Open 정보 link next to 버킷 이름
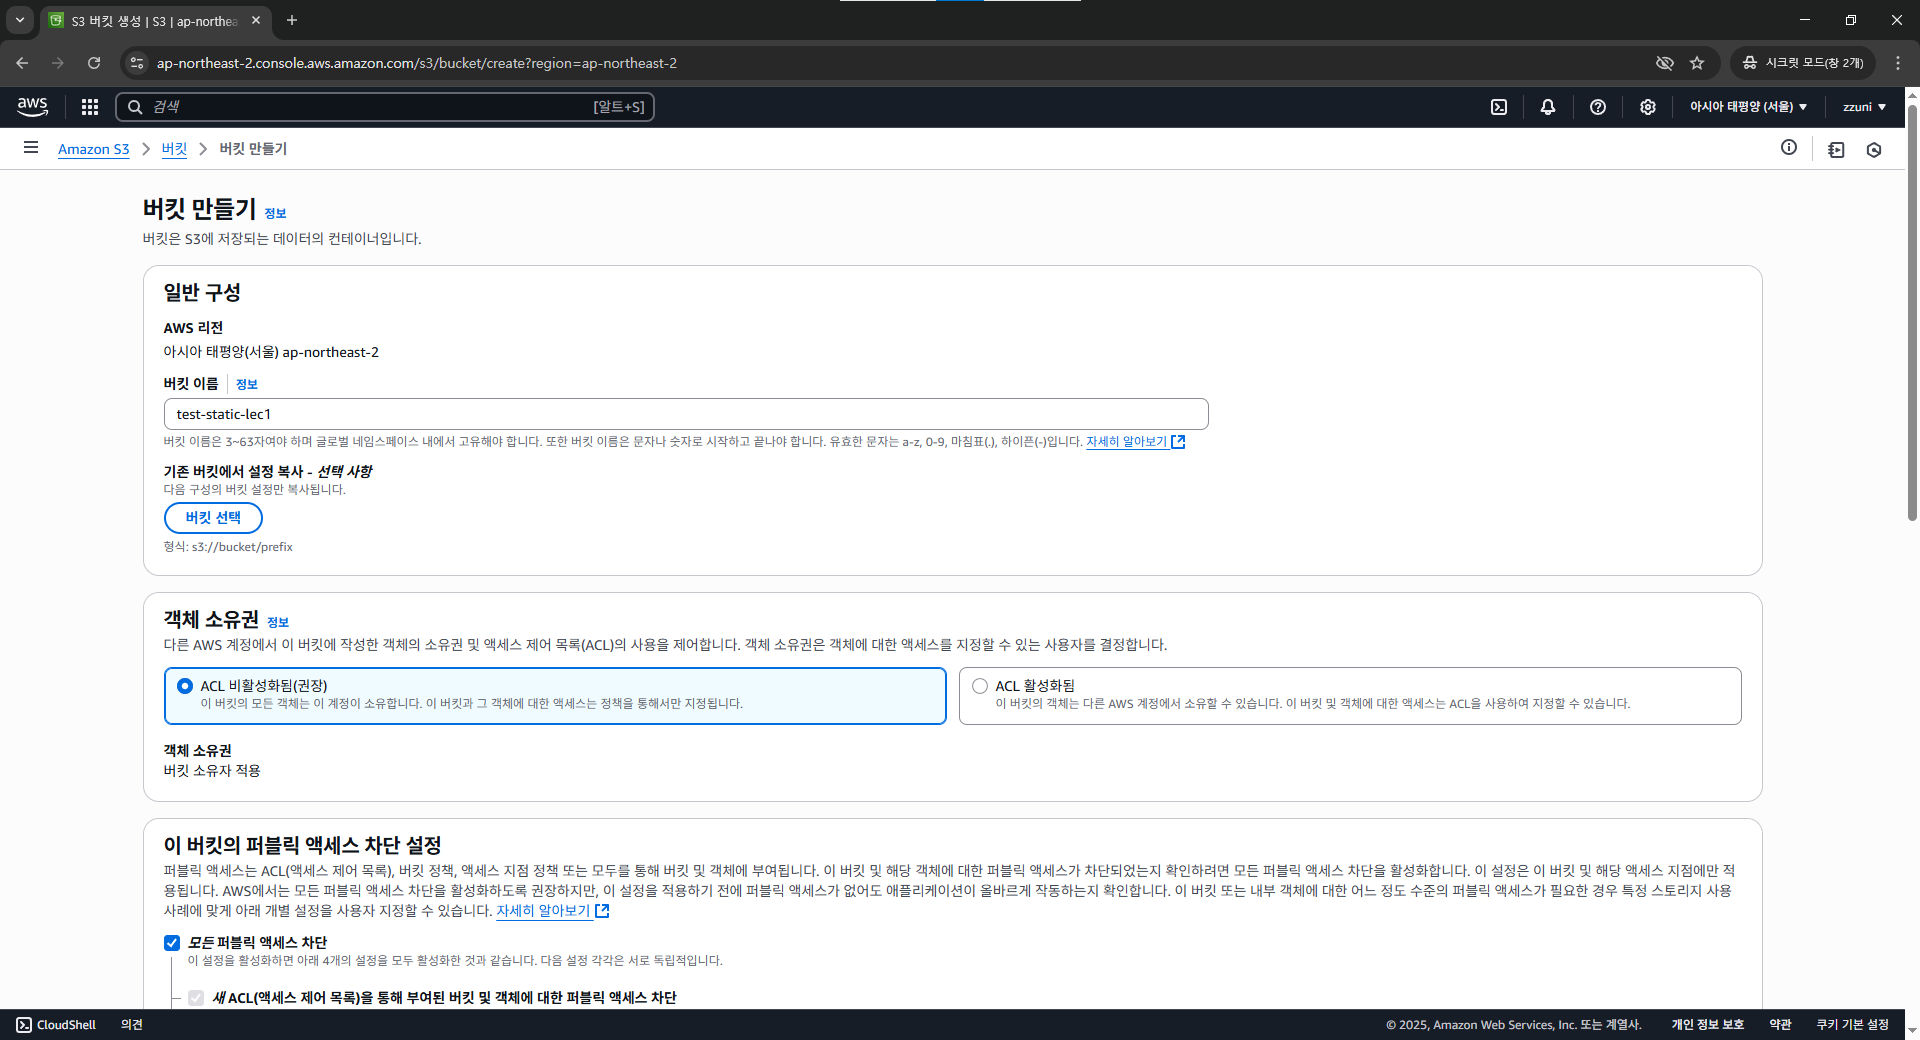Screen dimensions: 1920x1040 click(246, 384)
